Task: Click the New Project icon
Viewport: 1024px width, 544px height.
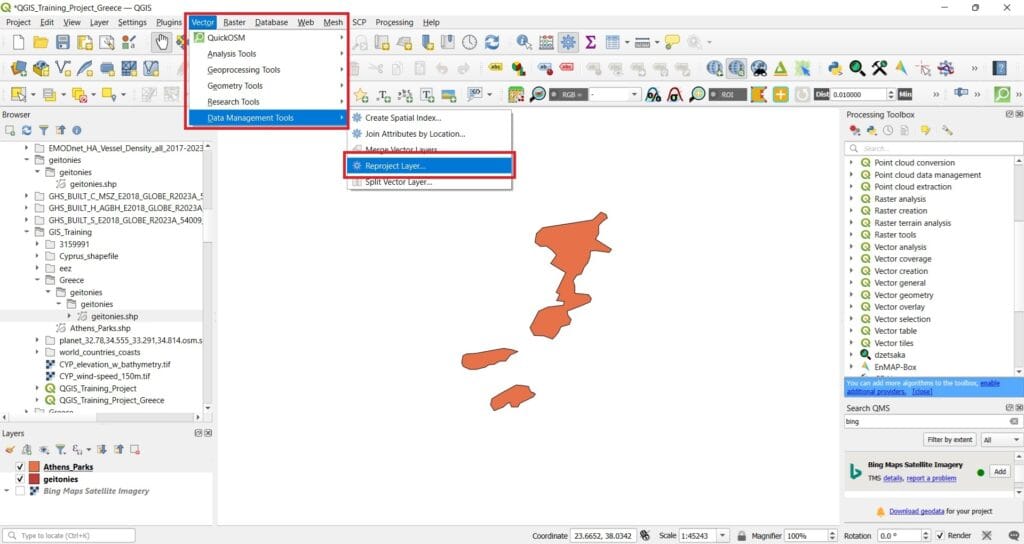Action: pos(18,43)
